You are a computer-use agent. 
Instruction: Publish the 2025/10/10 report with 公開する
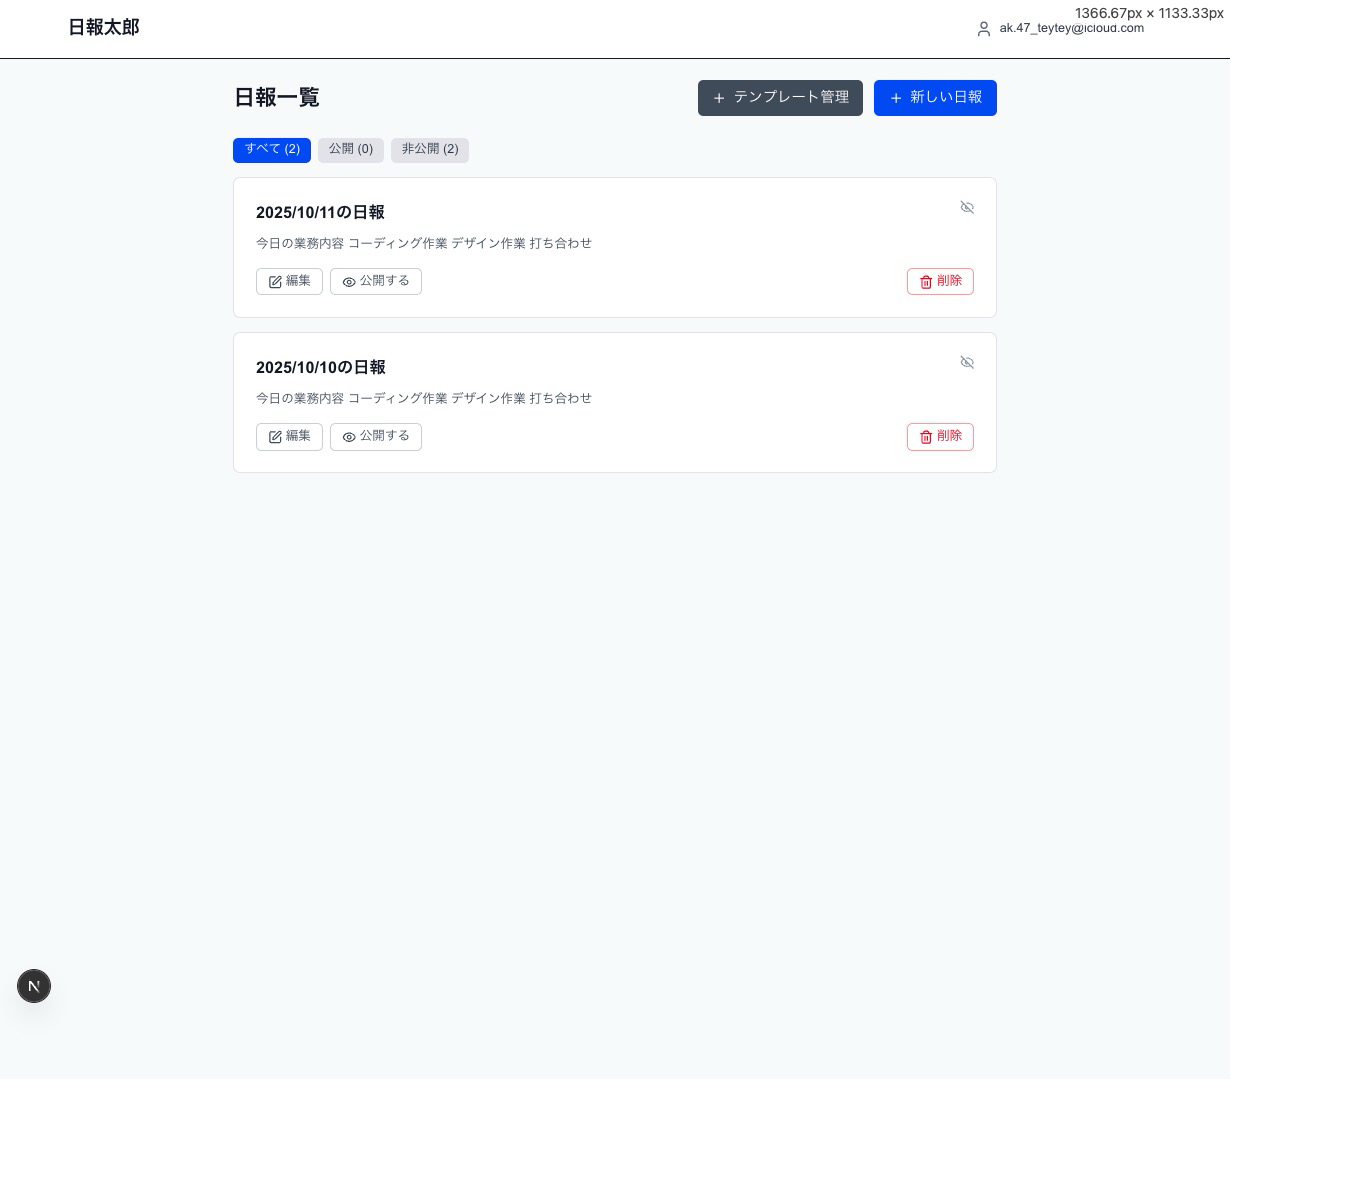[x=376, y=436]
